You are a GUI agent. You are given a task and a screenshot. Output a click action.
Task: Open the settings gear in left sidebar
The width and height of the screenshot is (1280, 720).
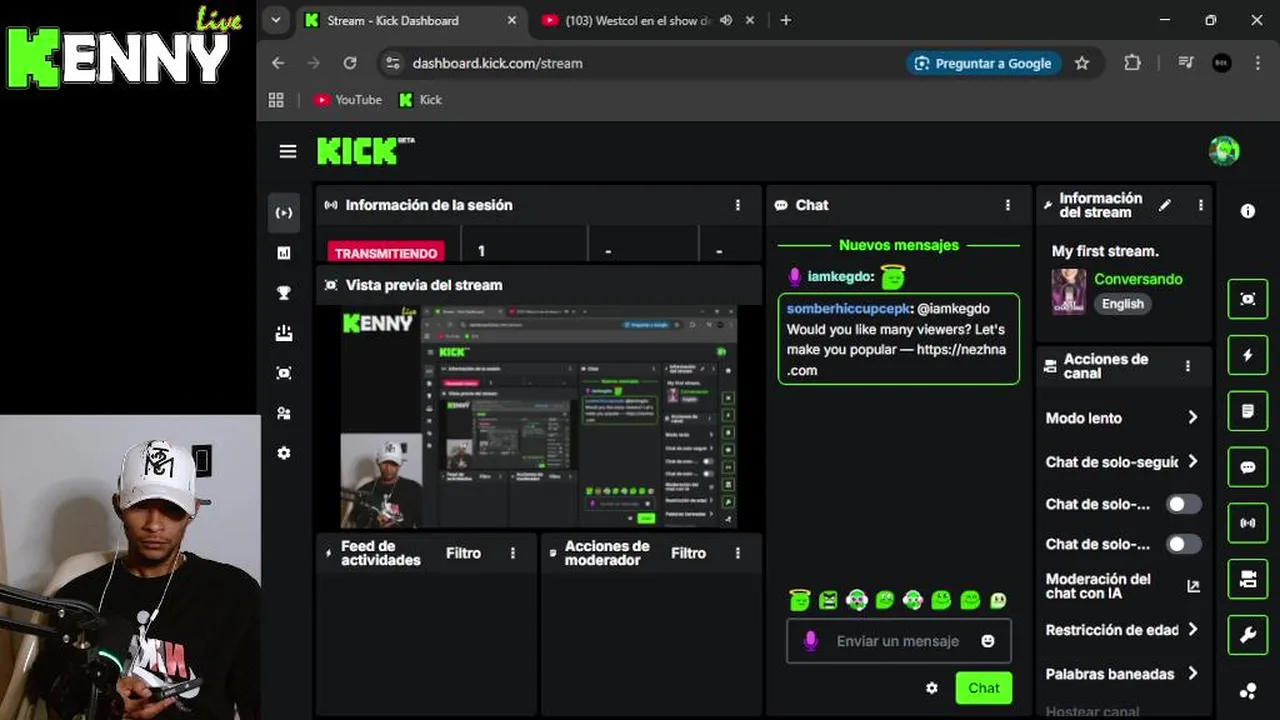[x=284, y=453]
